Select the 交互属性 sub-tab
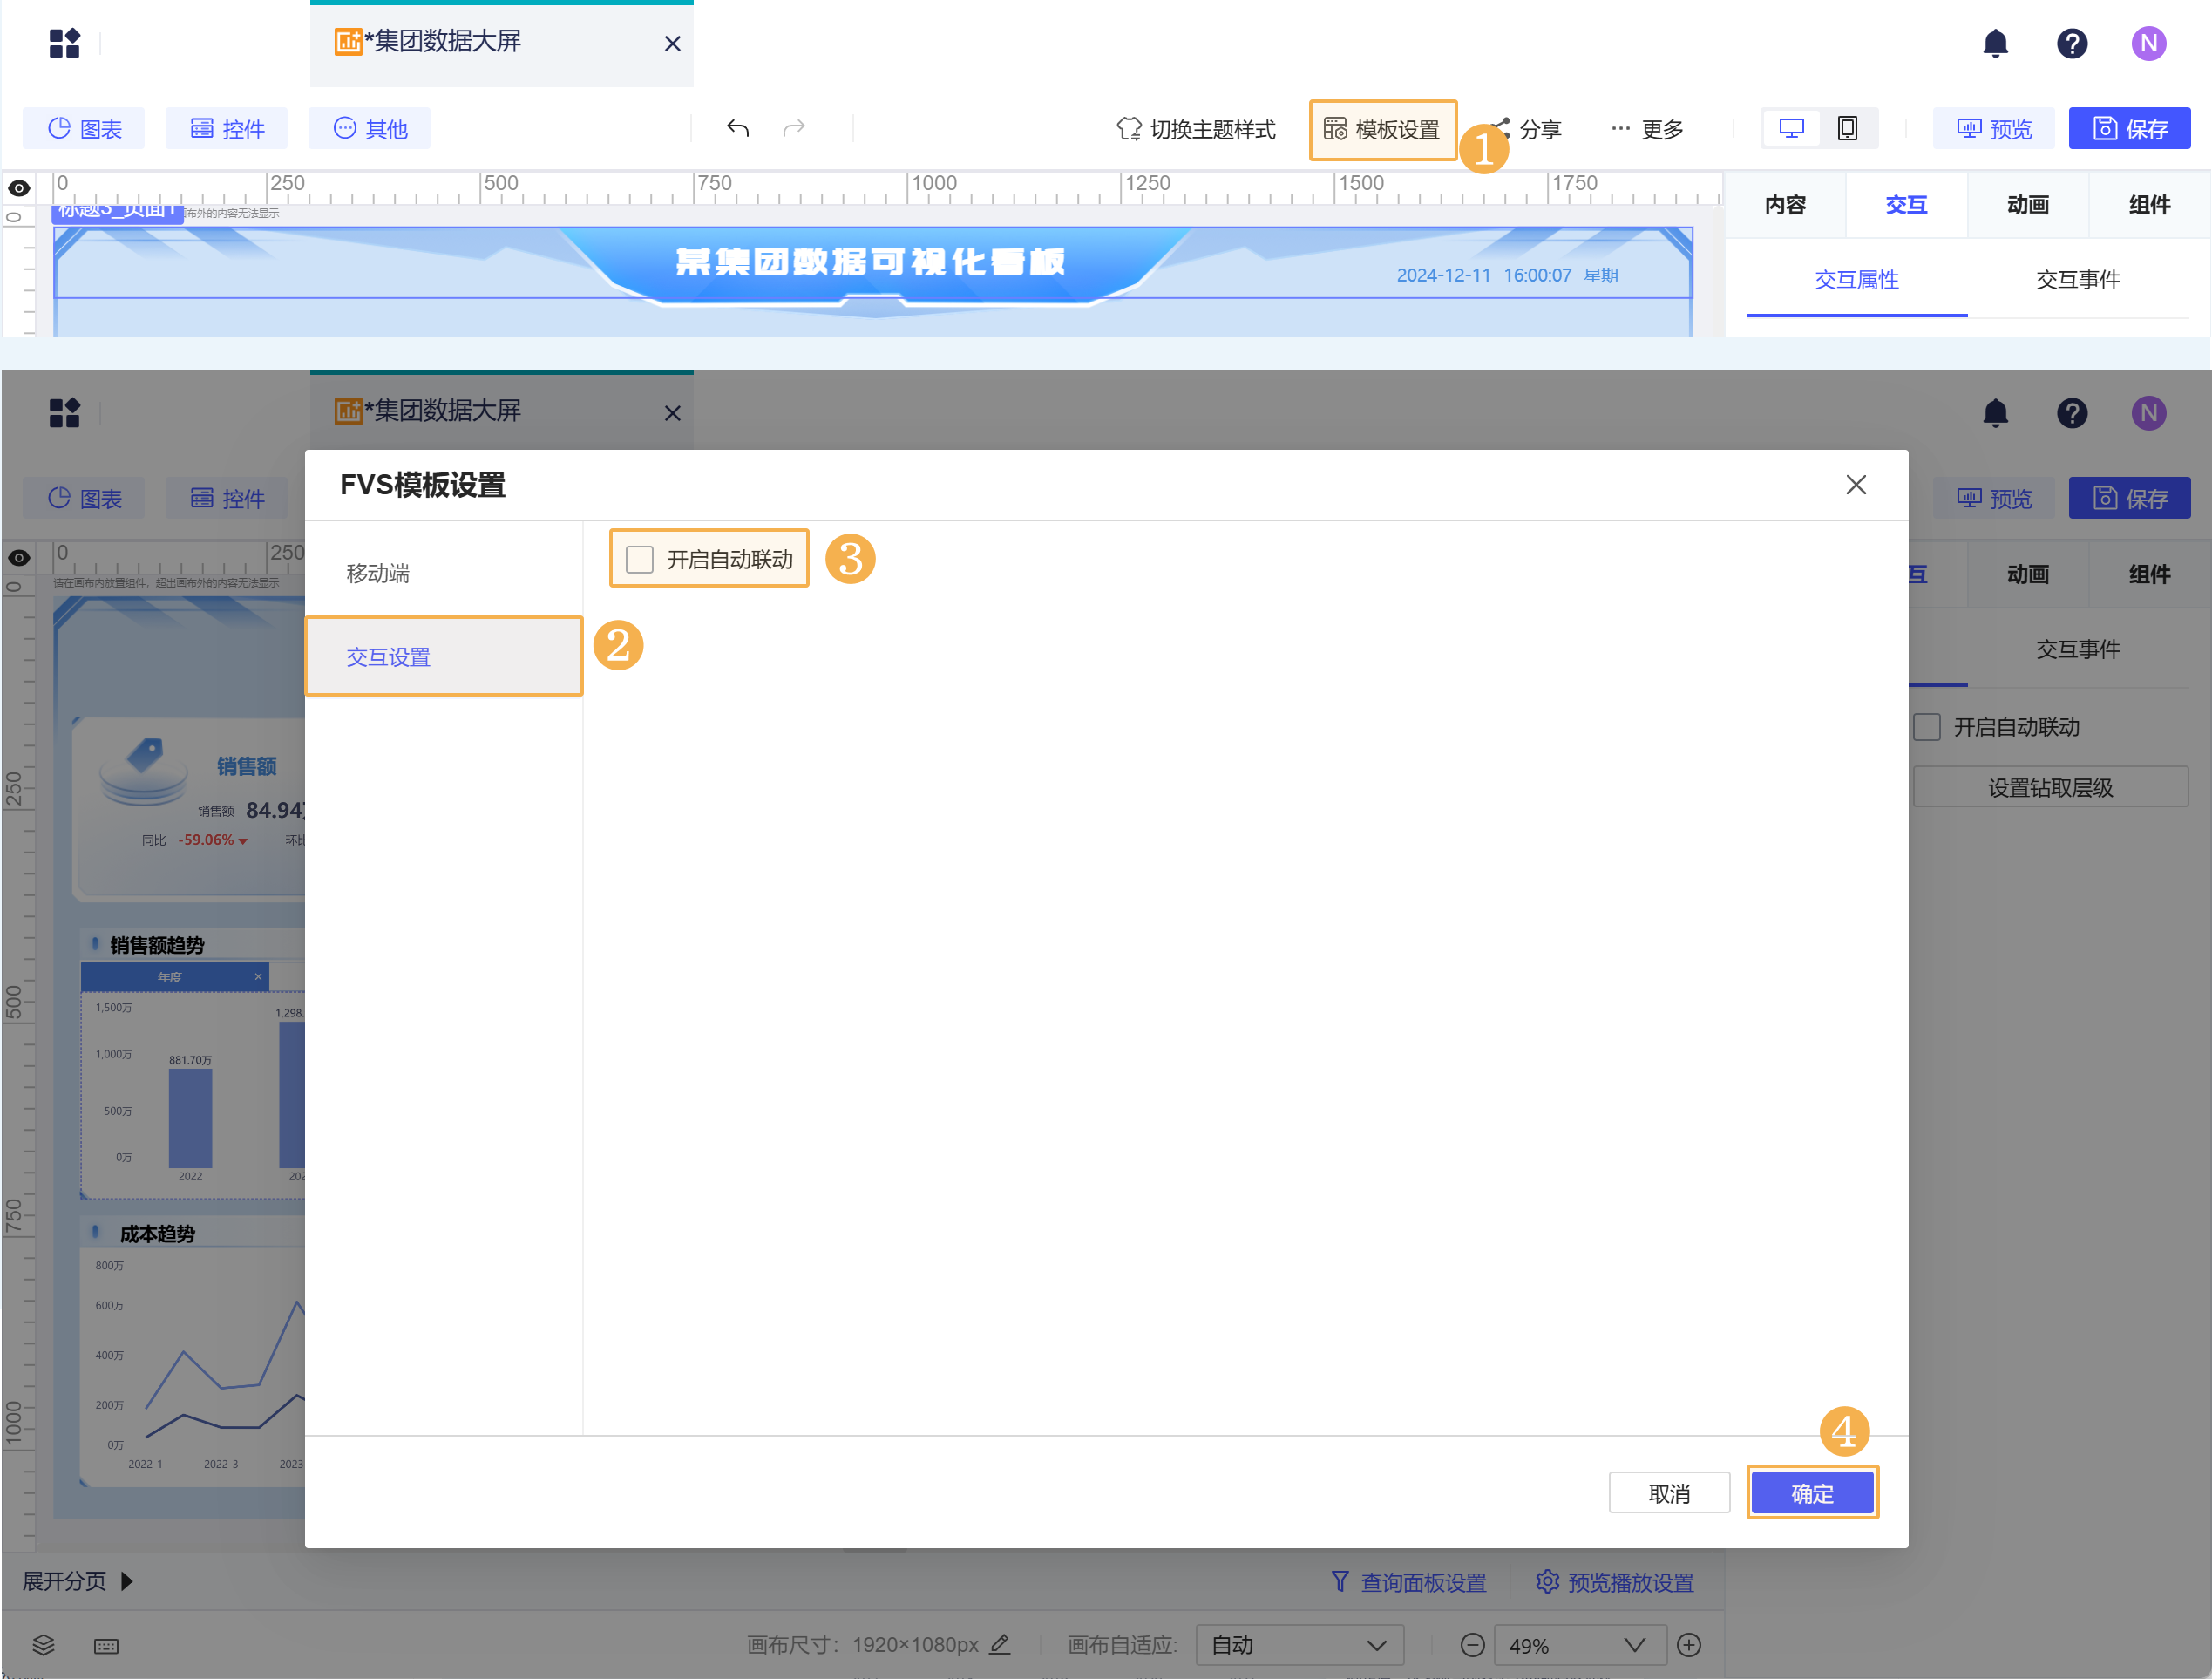This screenshot has width=2212, height=1679. click(x=1857, y=280)
